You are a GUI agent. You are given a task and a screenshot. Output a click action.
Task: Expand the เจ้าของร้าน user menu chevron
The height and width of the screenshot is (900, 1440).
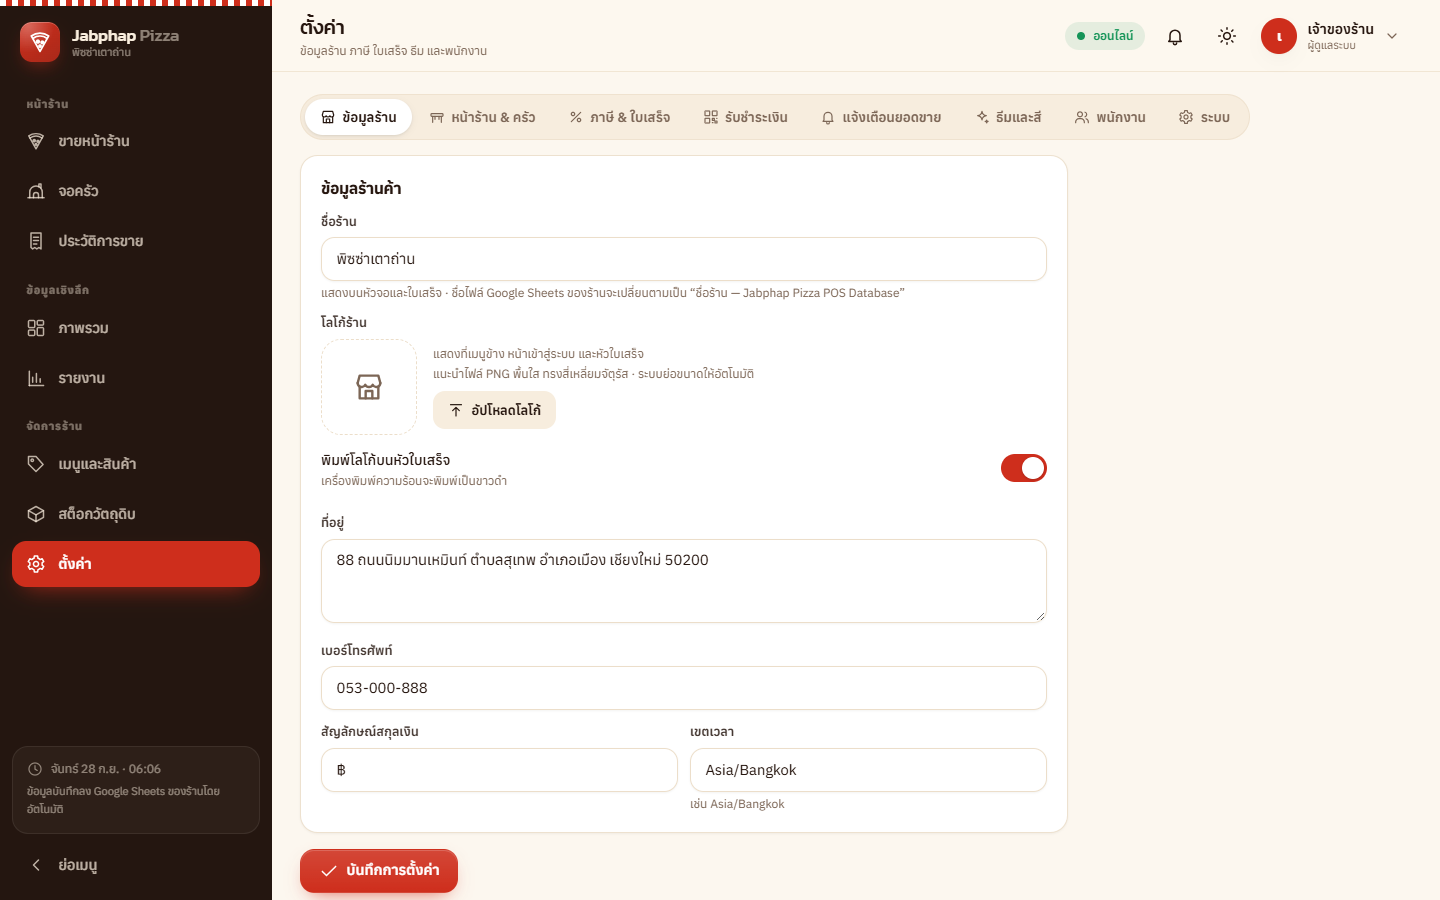point(1392,36)
